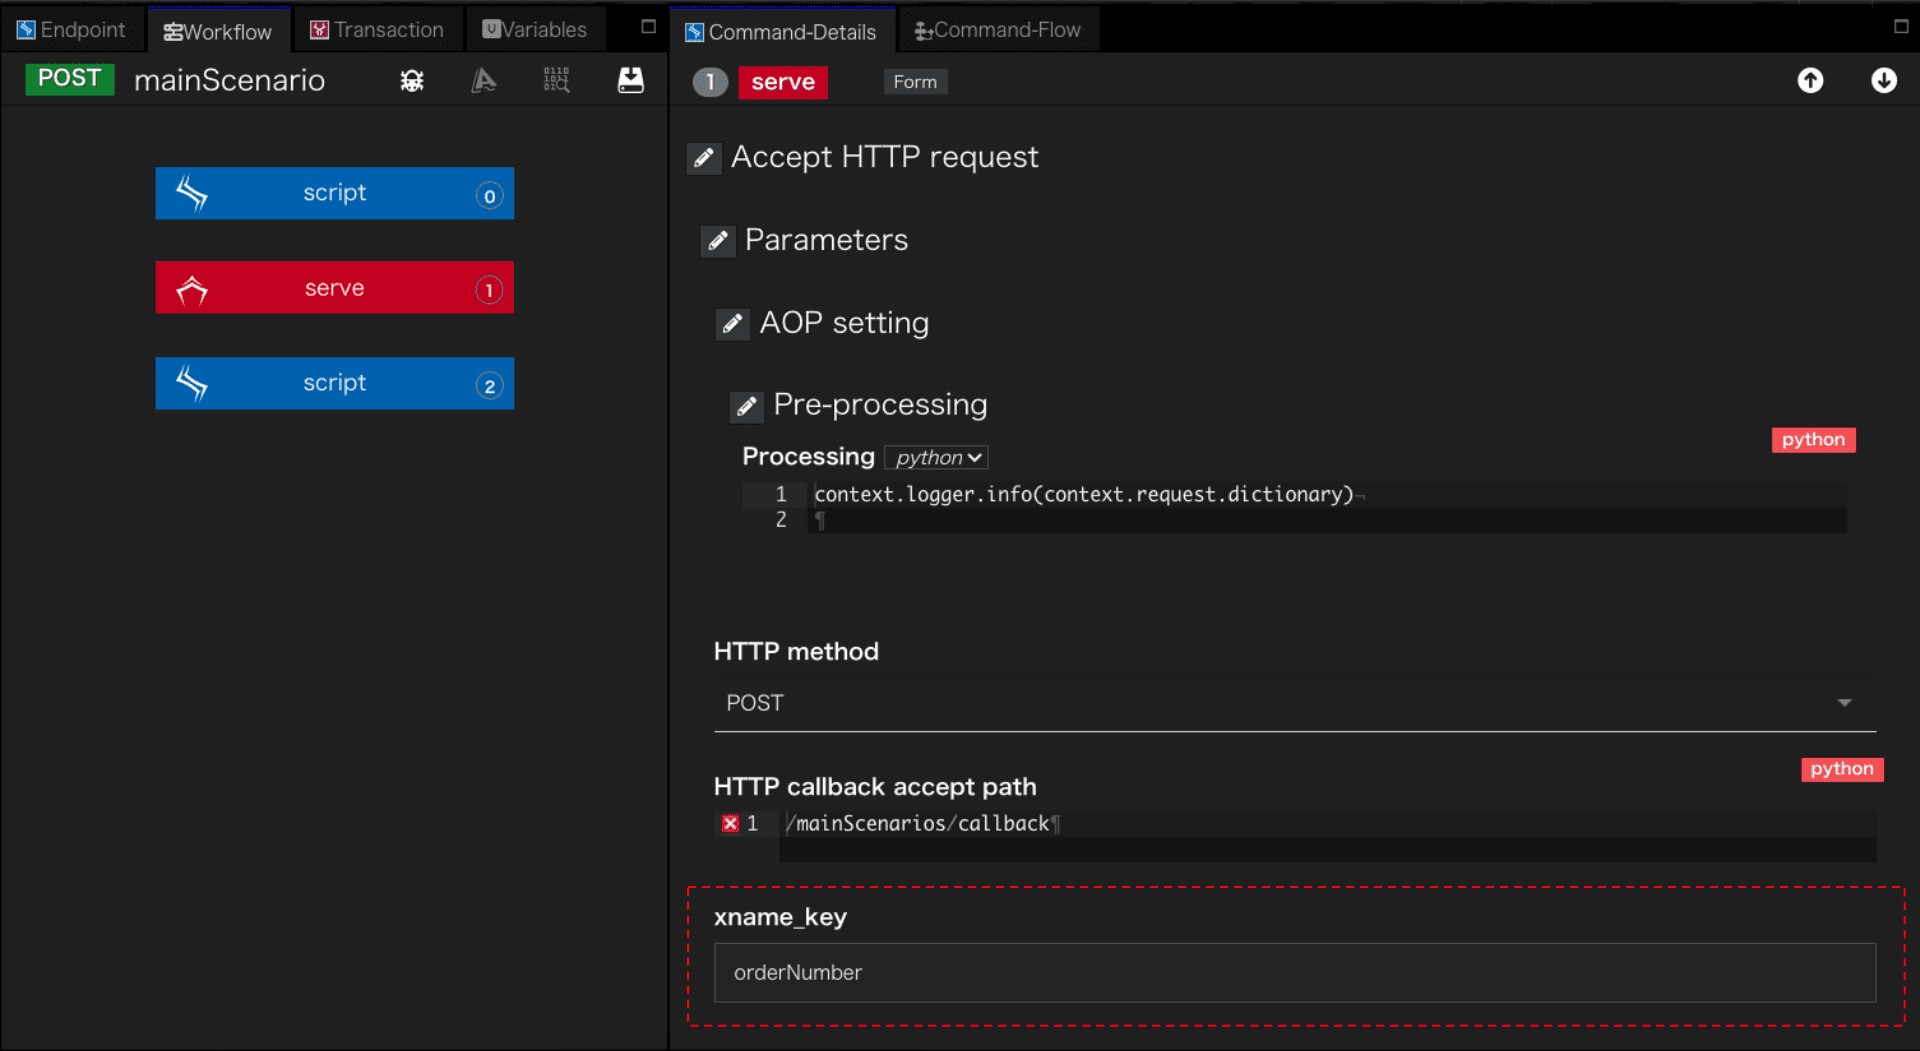Click the mainScenario title text

pos(229,80)
